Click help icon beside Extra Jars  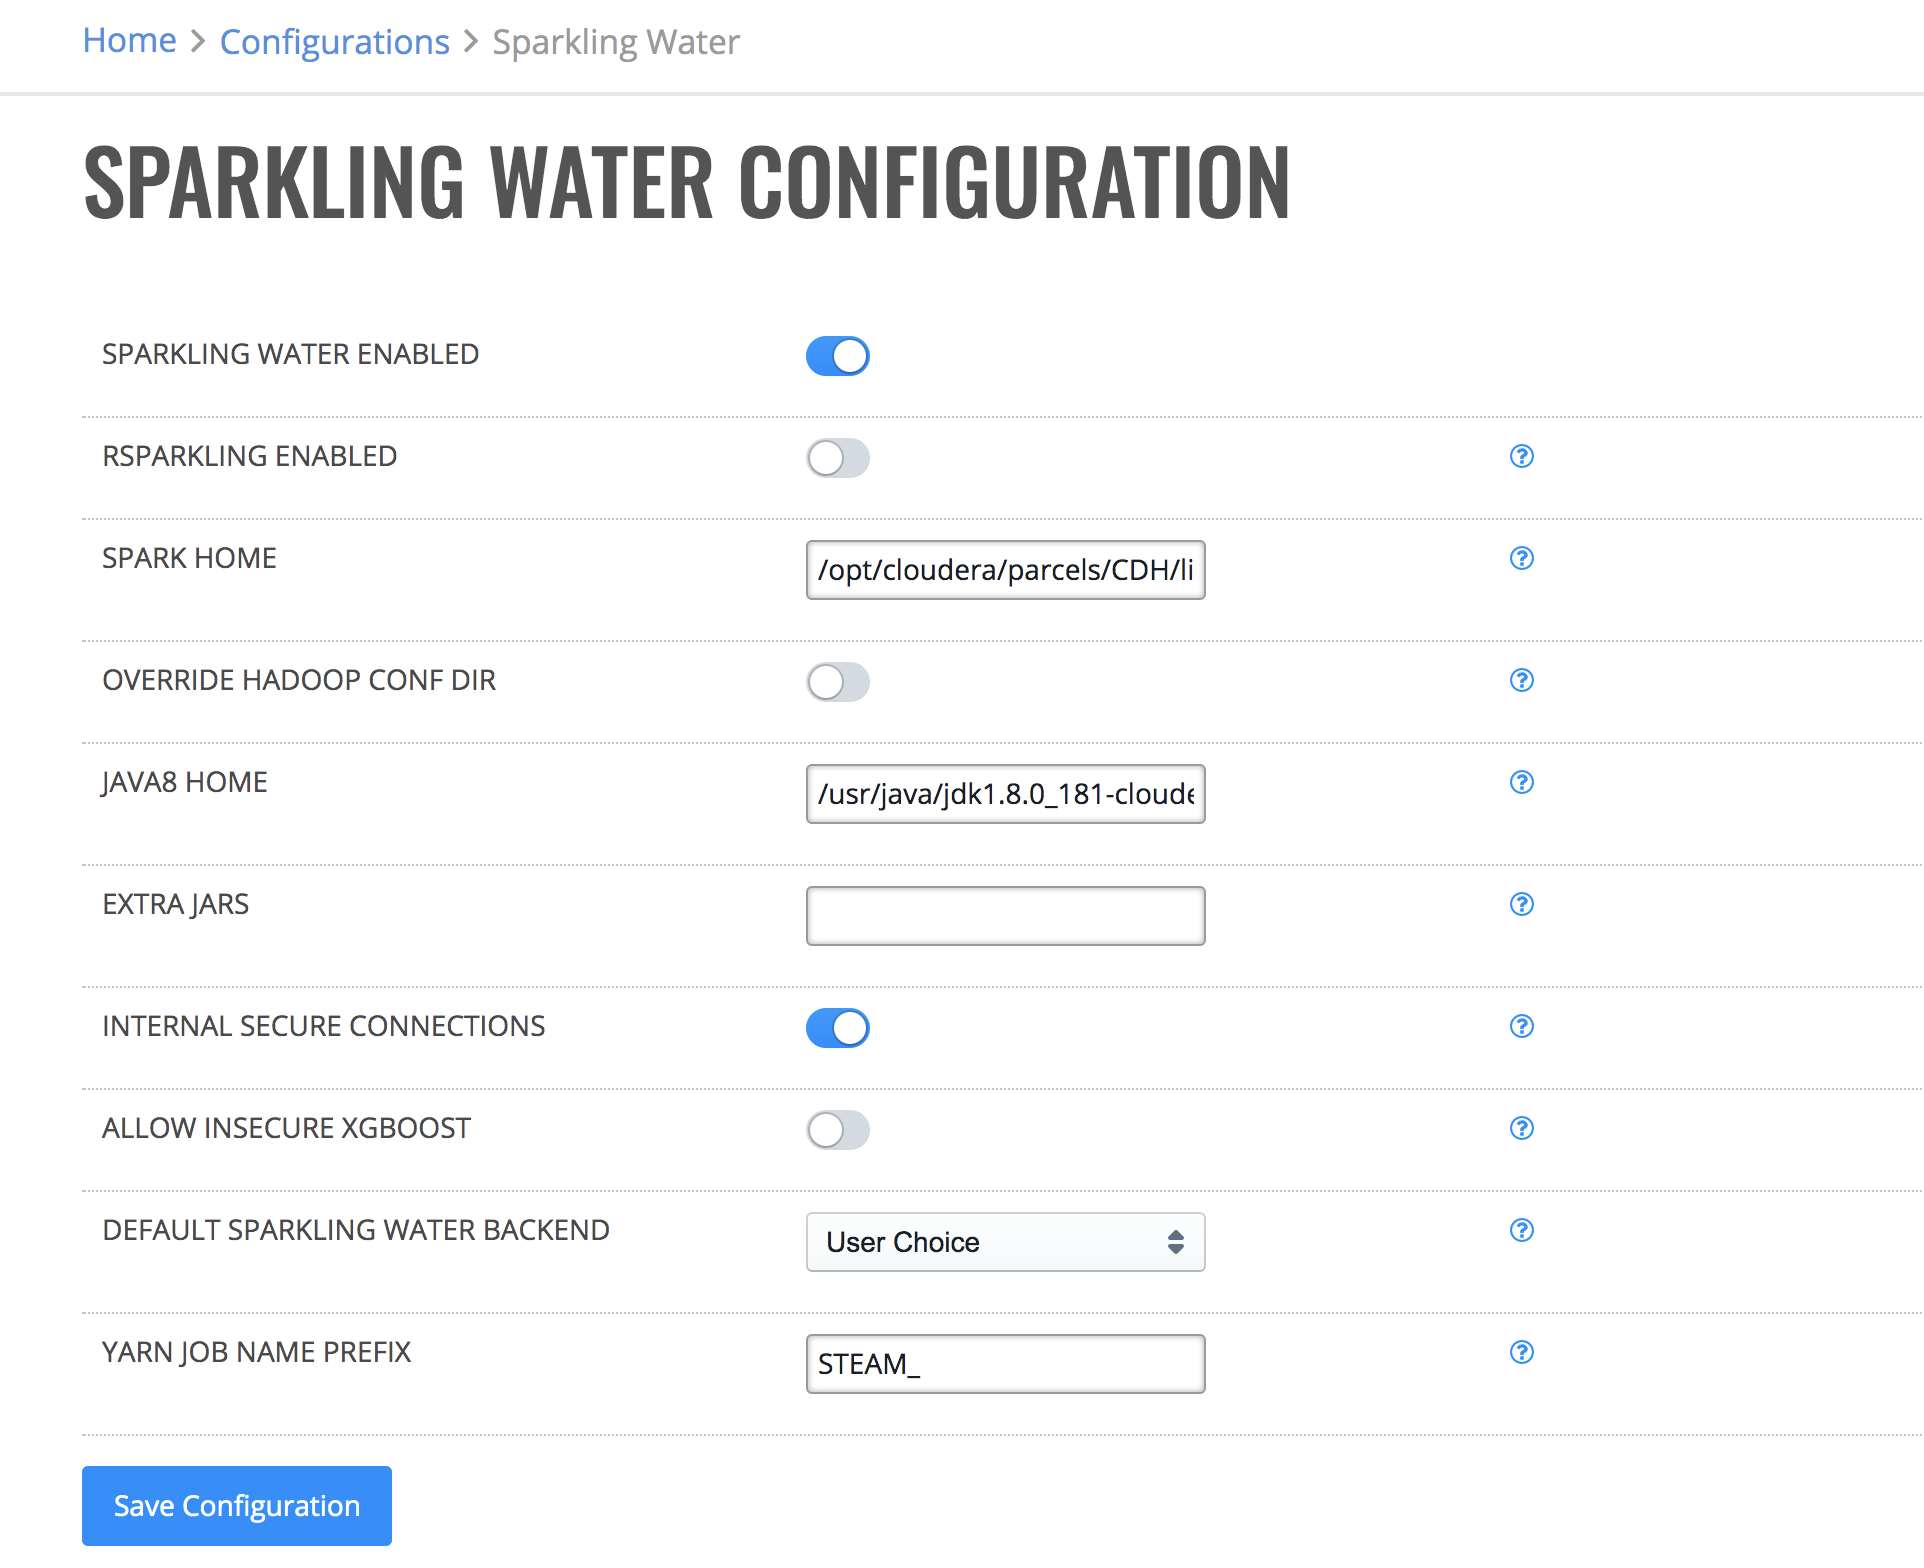(x=1521, y=904)
